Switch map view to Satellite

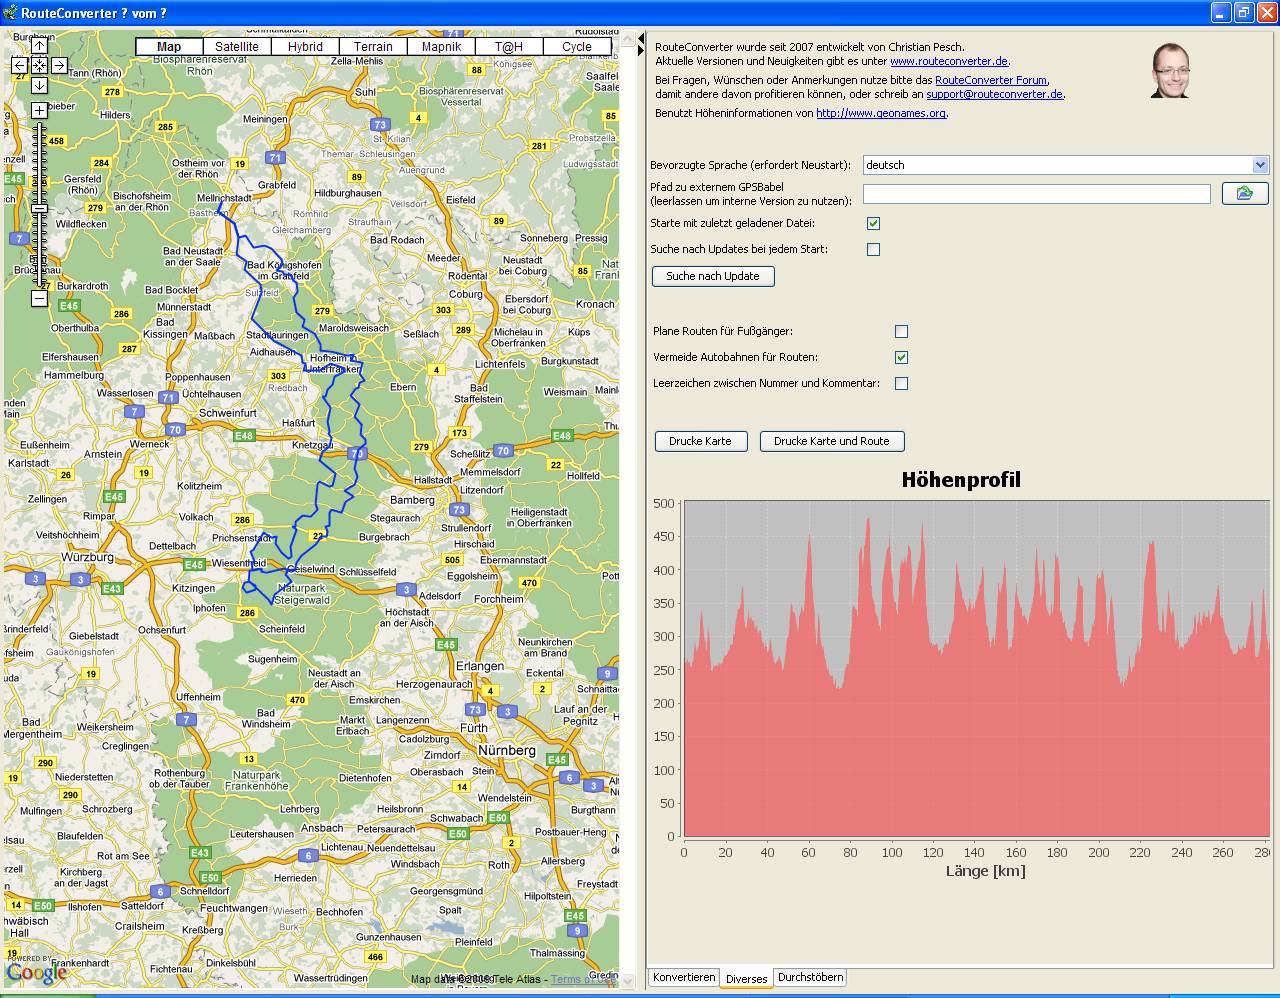(237, 47)
